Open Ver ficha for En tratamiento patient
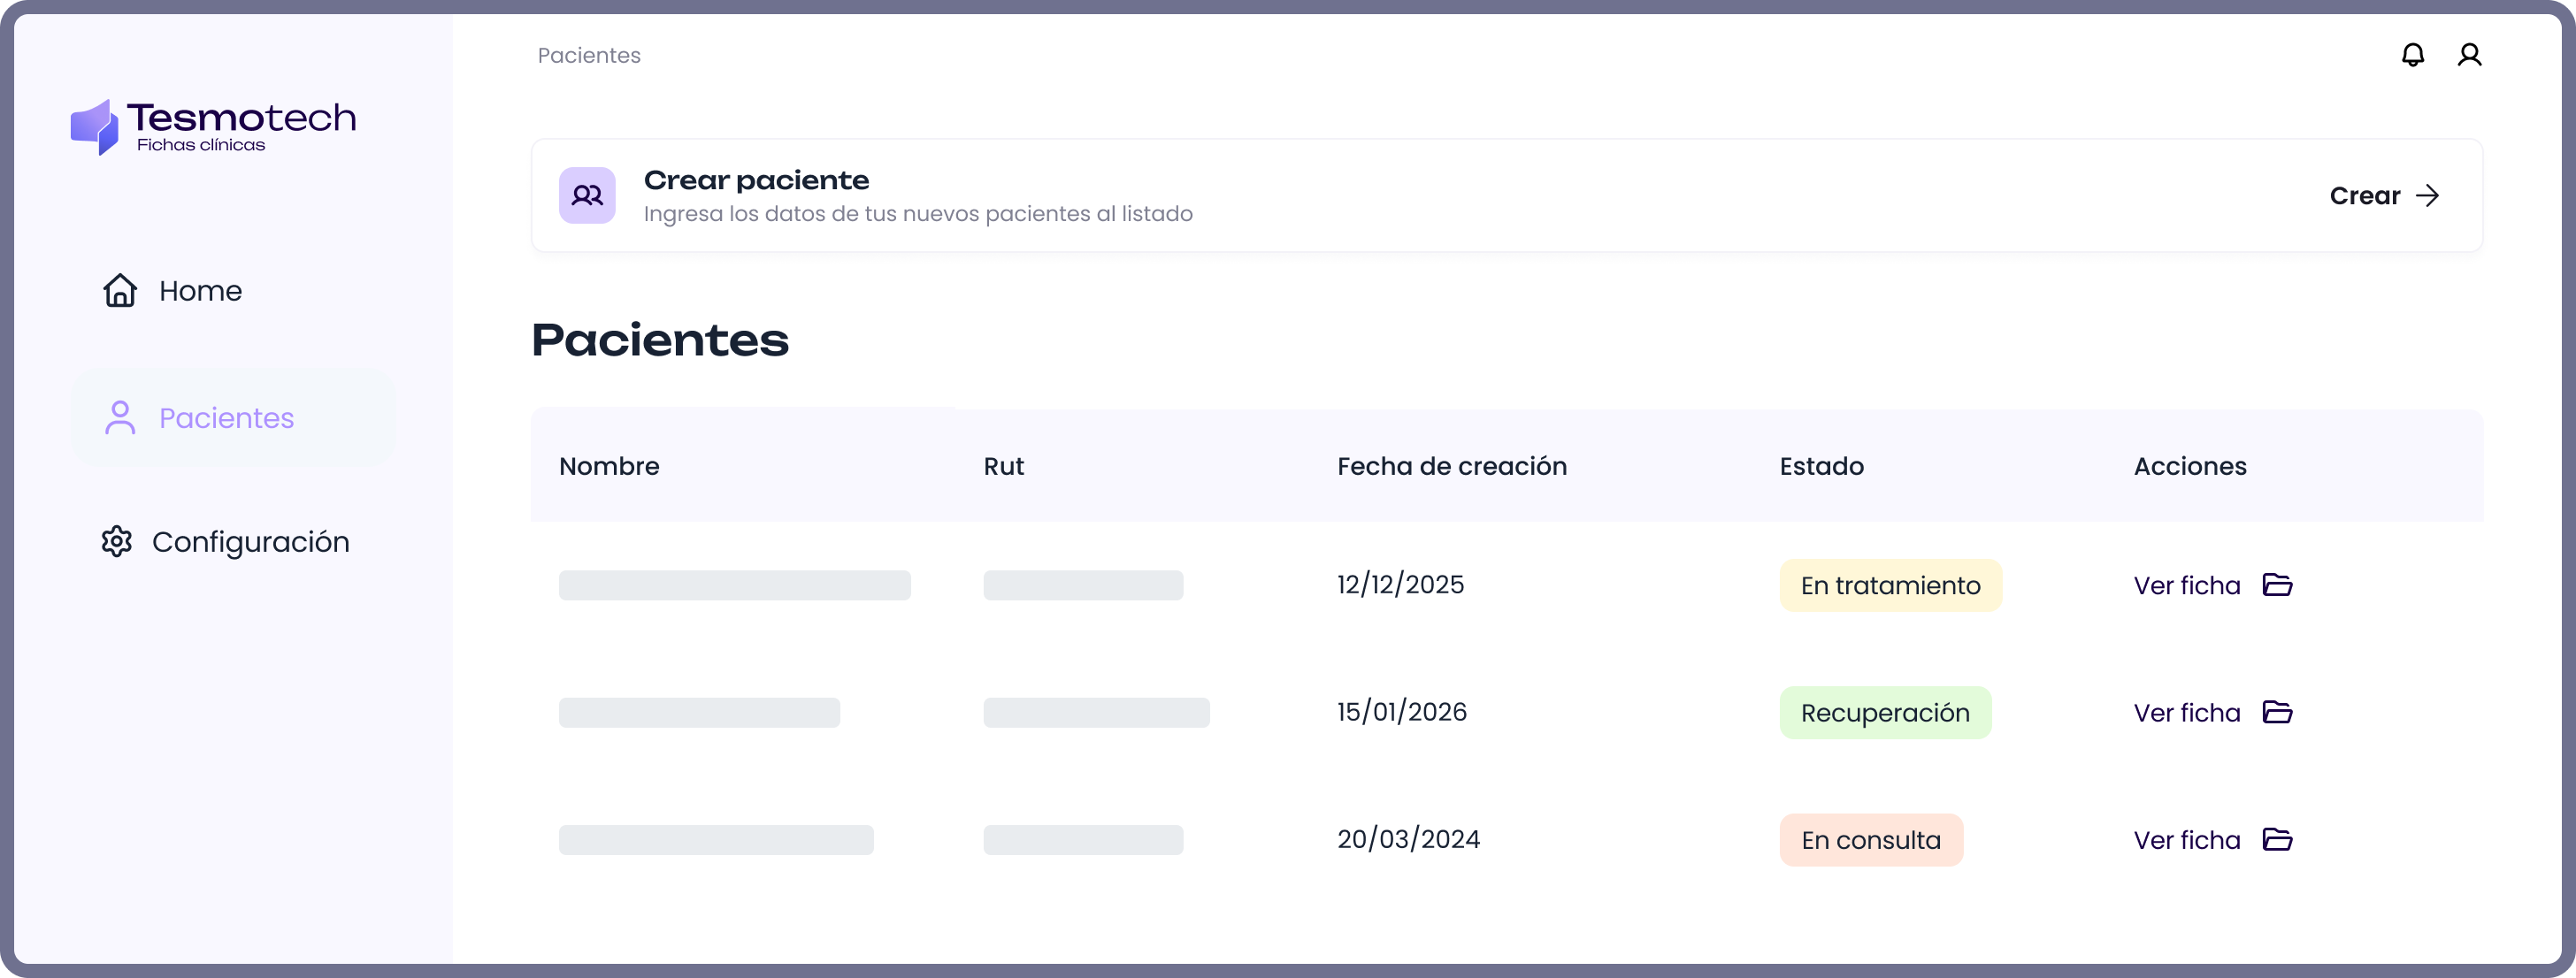Viewport: 2576px width, 978px height. (2187, 586)
